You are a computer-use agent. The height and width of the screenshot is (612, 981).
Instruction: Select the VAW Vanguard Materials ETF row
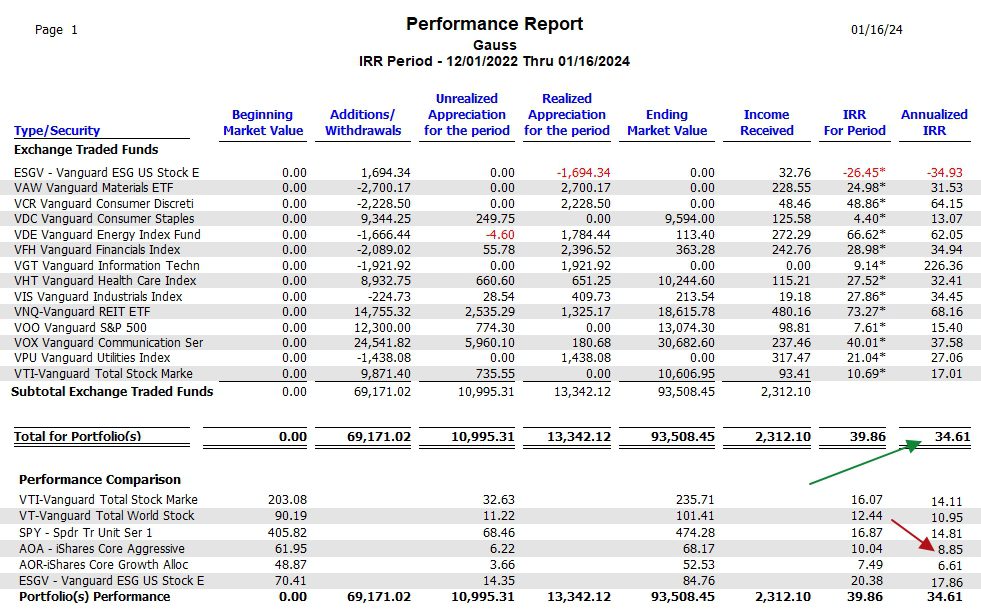[491, 188]
